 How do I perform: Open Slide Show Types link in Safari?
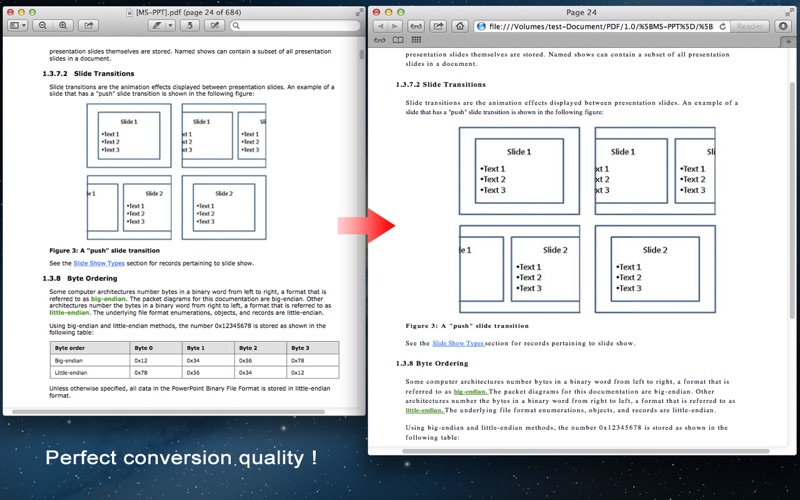pyautogui.click(x=458, y=343)
